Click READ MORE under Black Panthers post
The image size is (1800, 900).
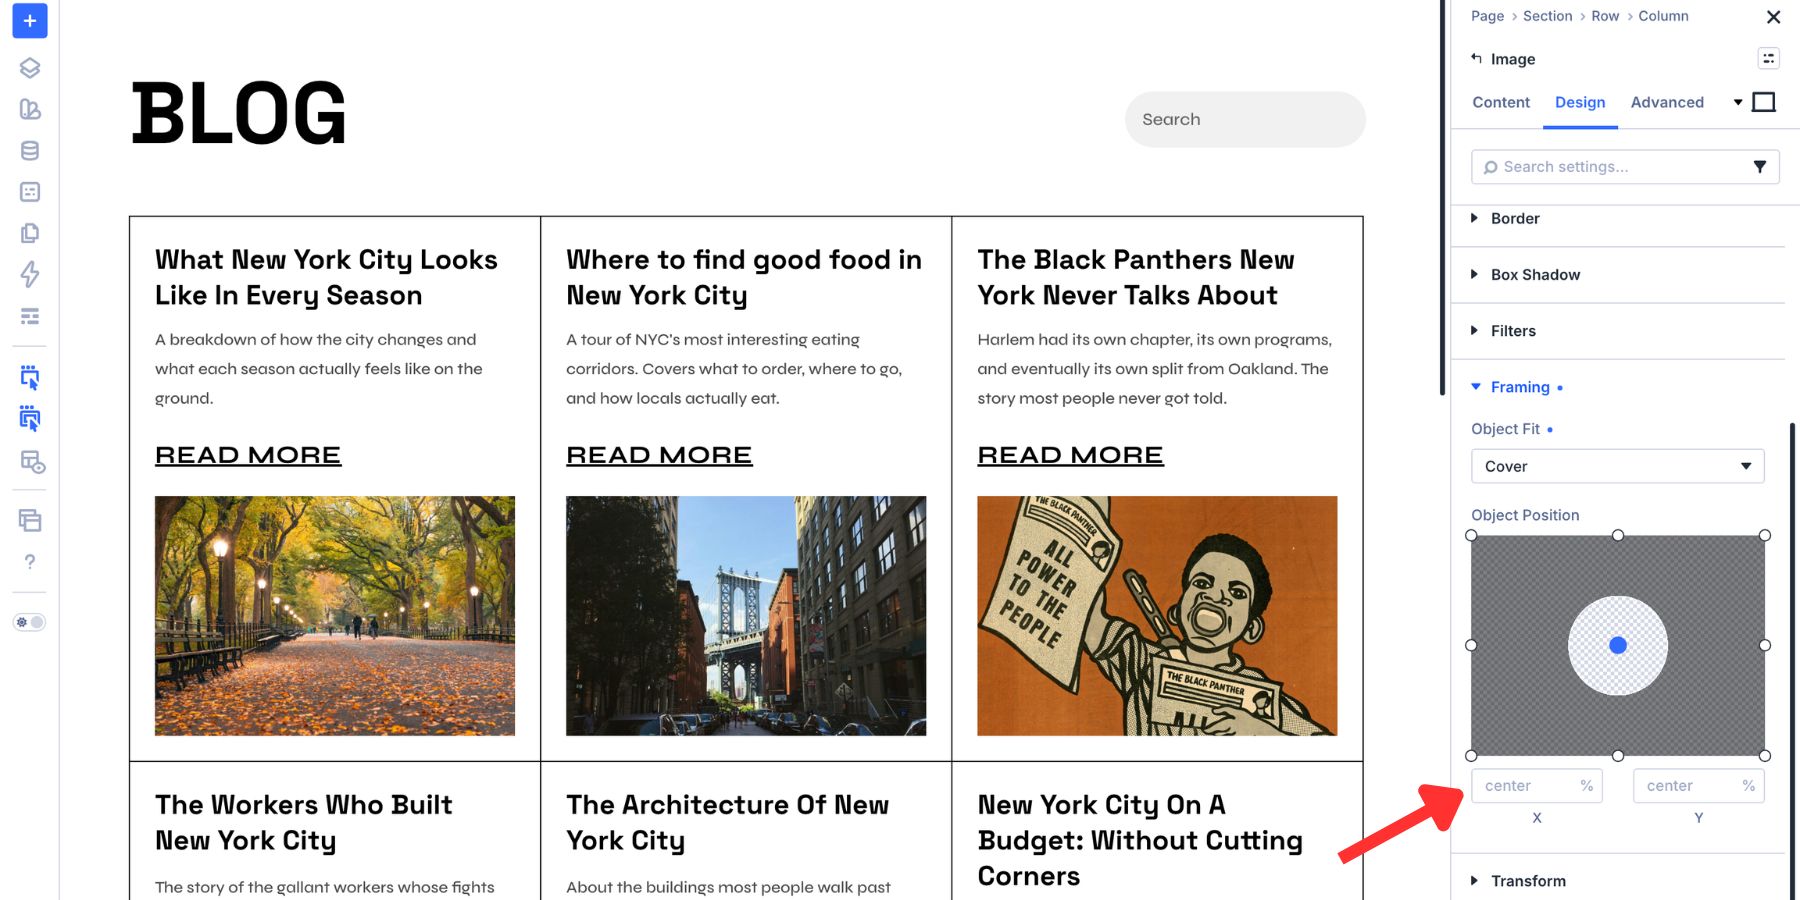point(1070,455)
